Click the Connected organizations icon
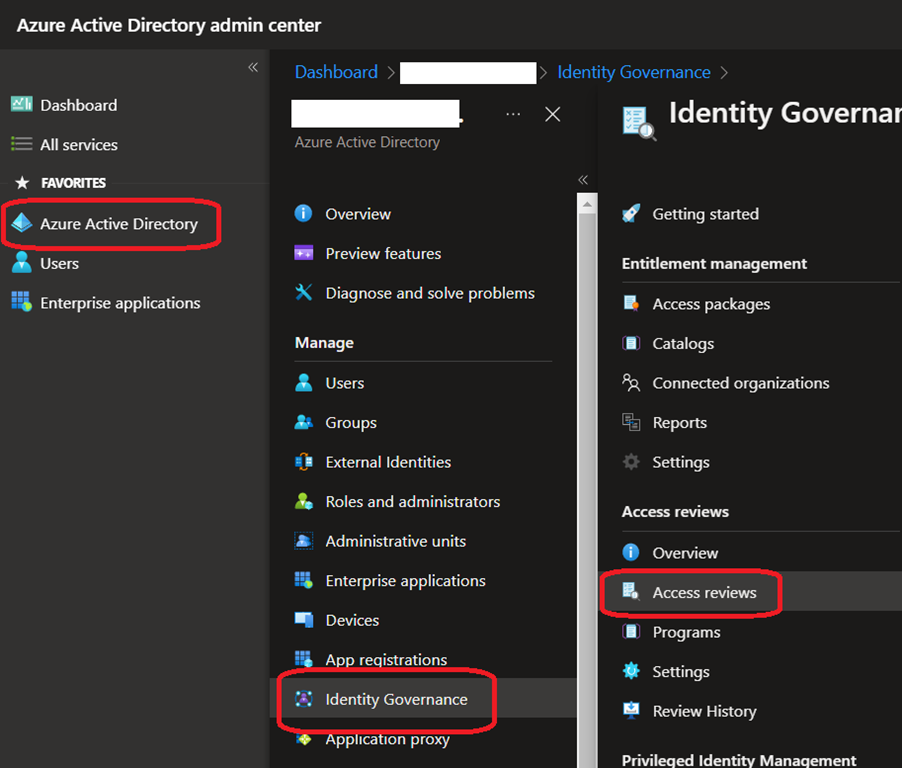Image resolution: width=902 pixels, height=768 pixels. point(631,383)
